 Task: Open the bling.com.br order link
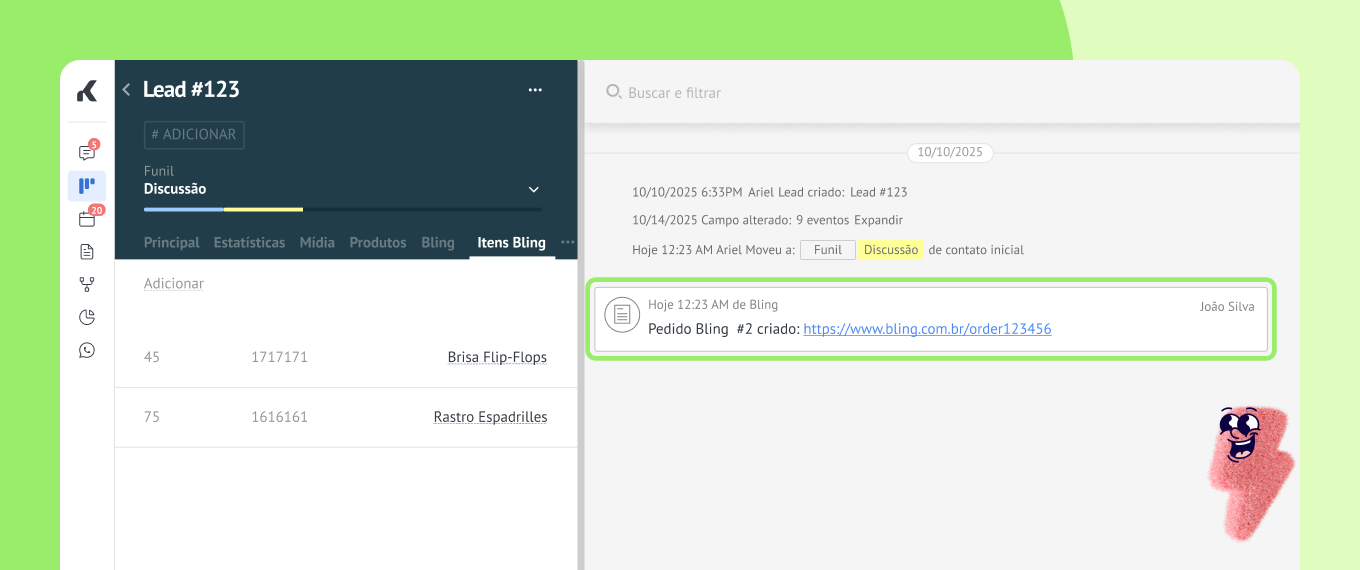tap(927, 329)
